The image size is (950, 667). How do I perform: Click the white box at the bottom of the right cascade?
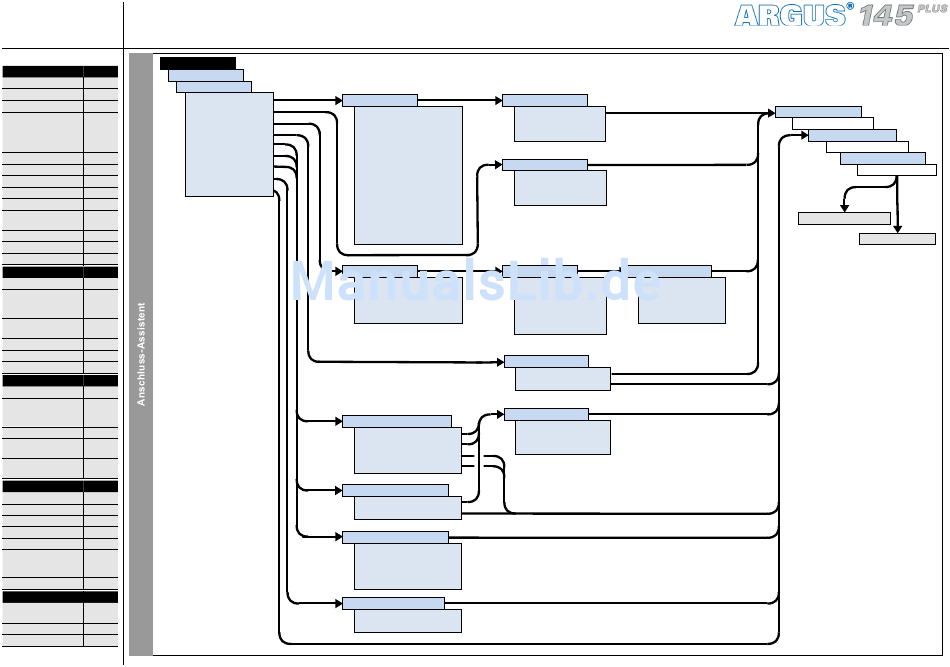point(897,170)
